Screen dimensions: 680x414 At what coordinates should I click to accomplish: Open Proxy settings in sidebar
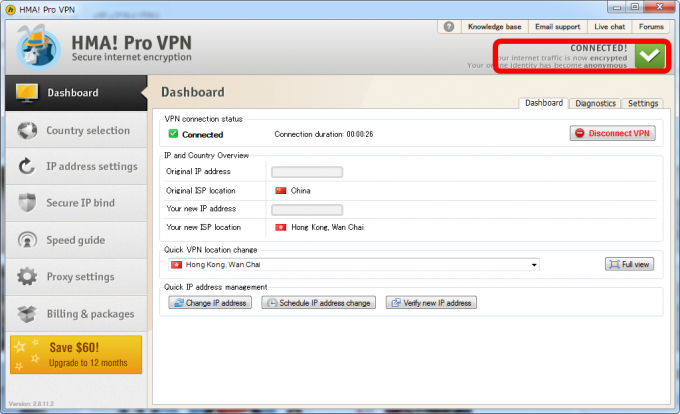pos(76,277)
